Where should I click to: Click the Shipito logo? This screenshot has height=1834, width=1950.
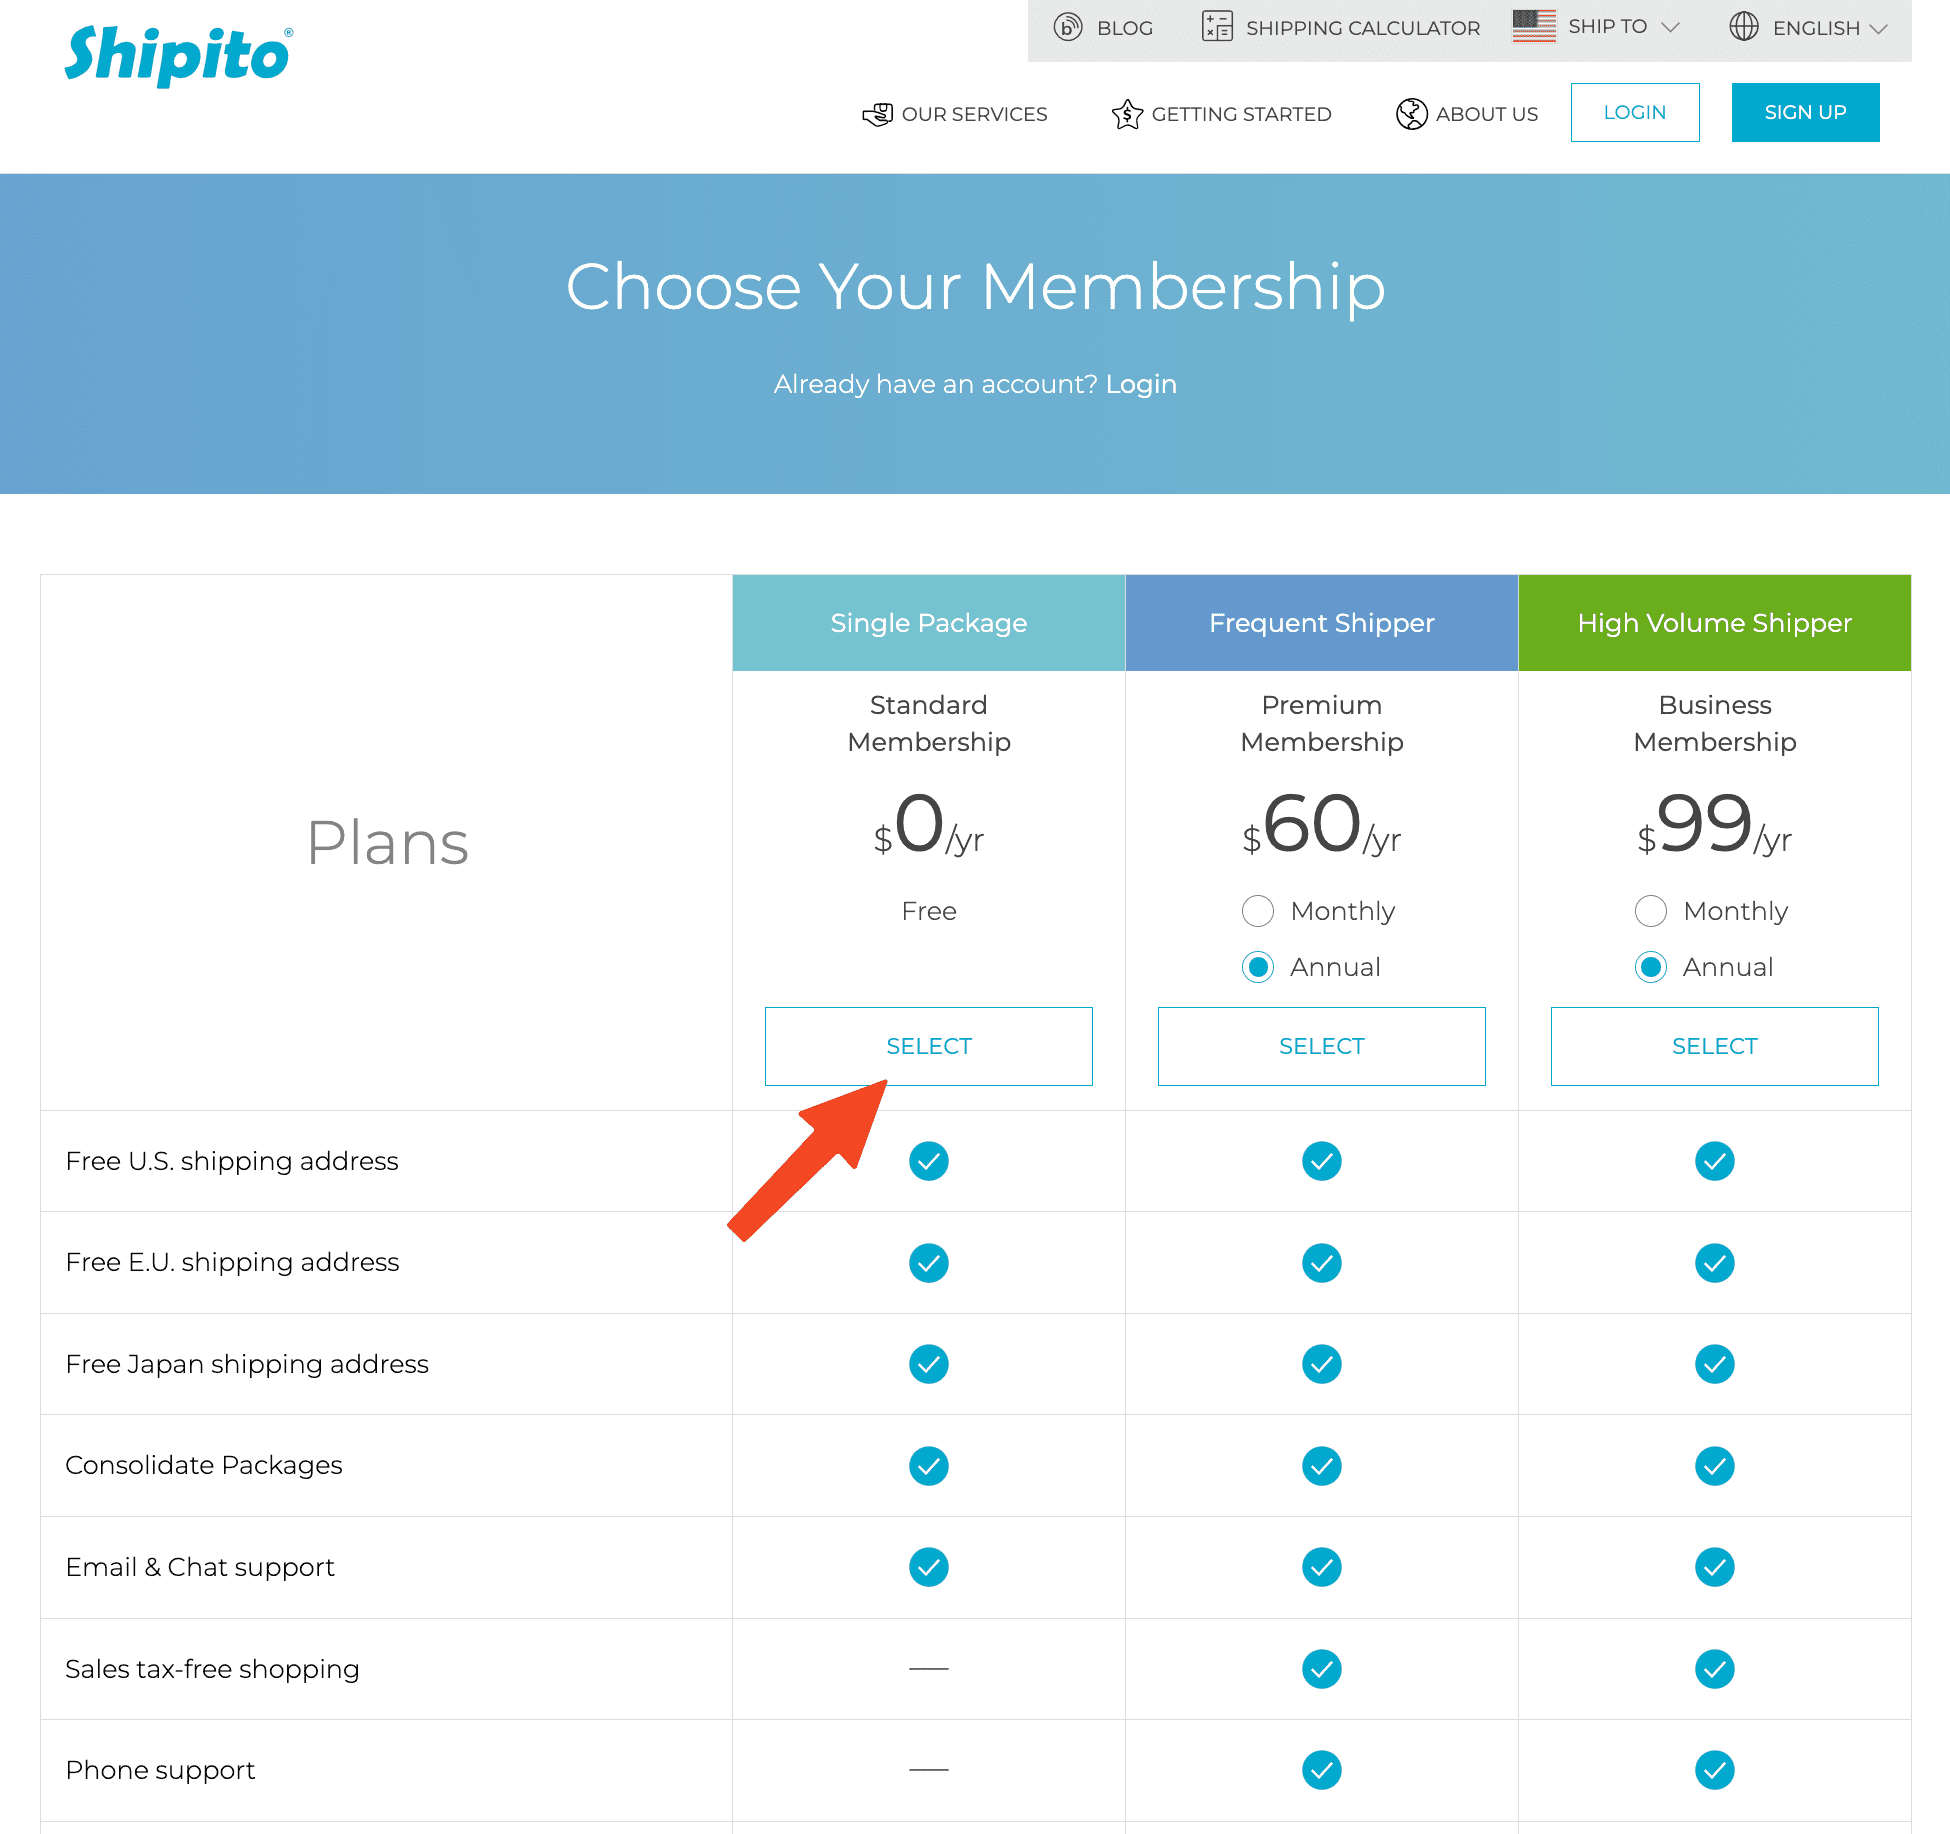click(178, 56)
